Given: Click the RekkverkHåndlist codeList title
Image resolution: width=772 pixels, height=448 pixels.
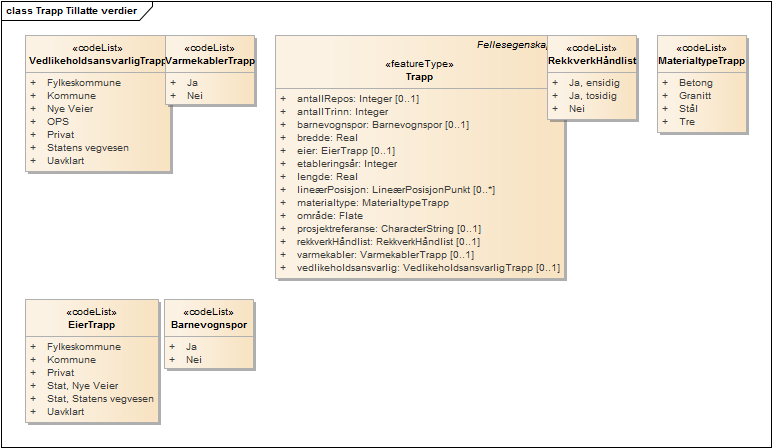Looking at the screenshot, I should (592, 61).
